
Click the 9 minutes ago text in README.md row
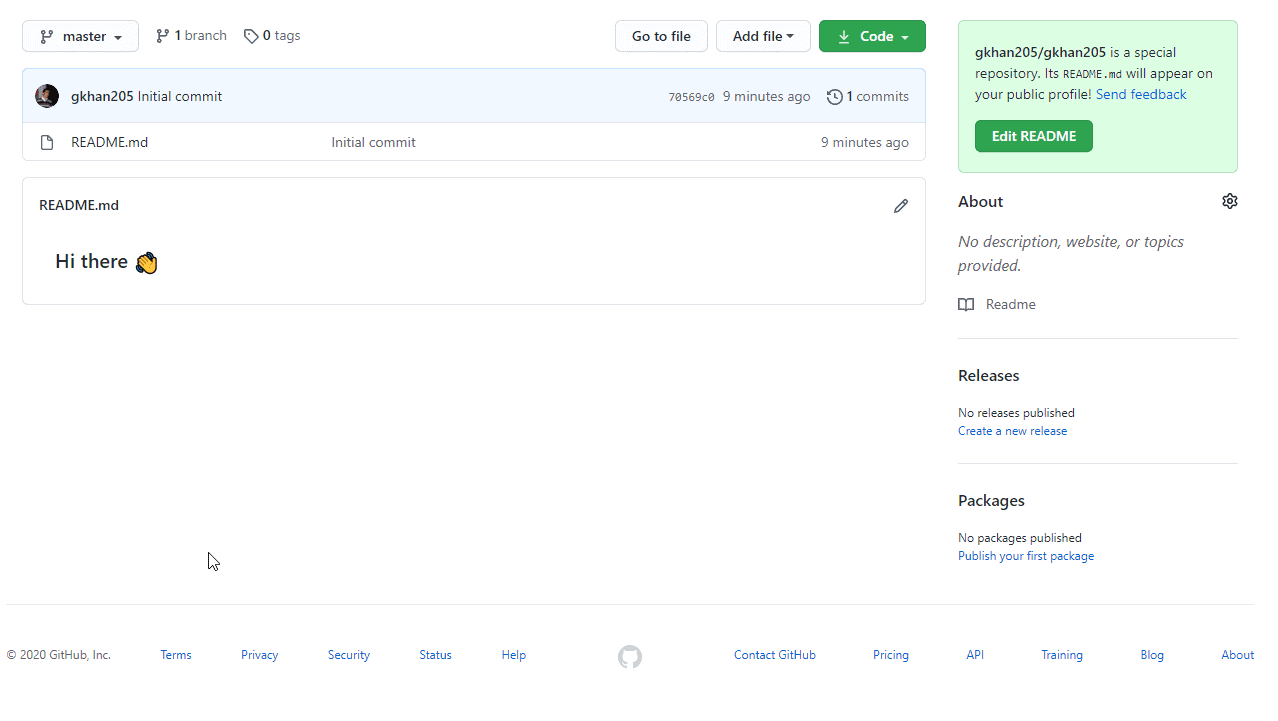pos(865,142)
